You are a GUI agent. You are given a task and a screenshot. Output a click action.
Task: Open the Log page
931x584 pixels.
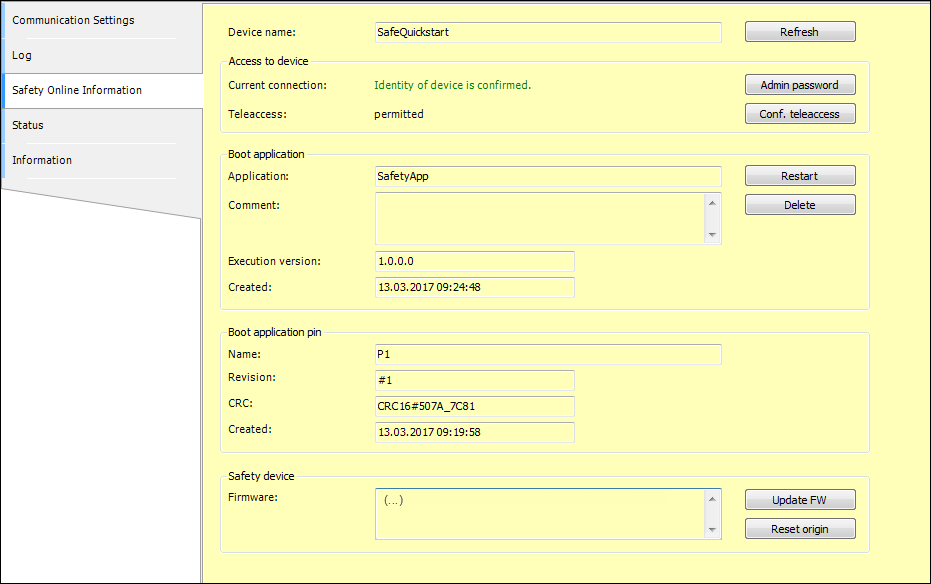coord(21,55)
